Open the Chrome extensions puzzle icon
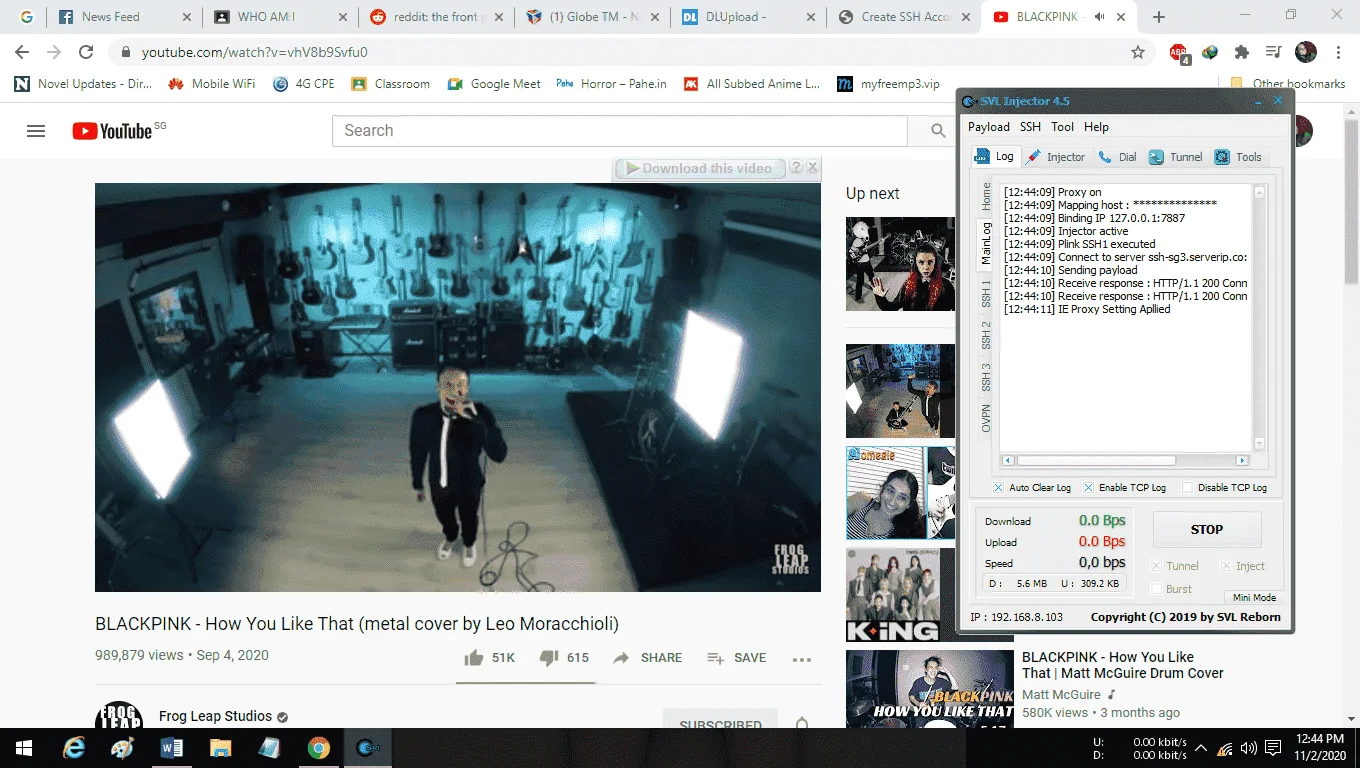Viewport: 1360px width, 768px height. click(1242, 52)
